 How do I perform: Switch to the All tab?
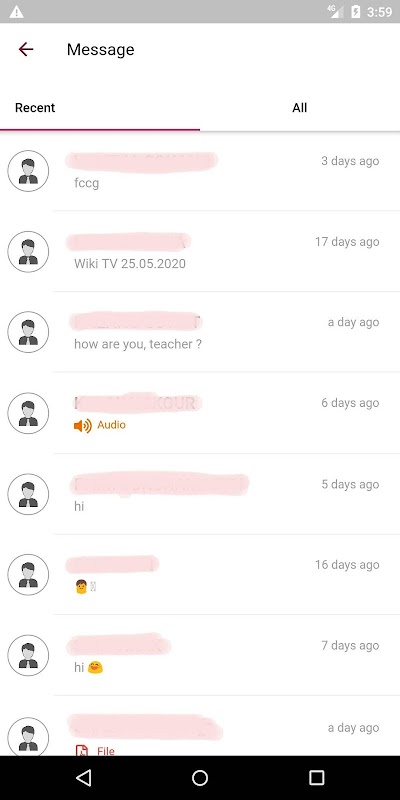tap(299, 108)
